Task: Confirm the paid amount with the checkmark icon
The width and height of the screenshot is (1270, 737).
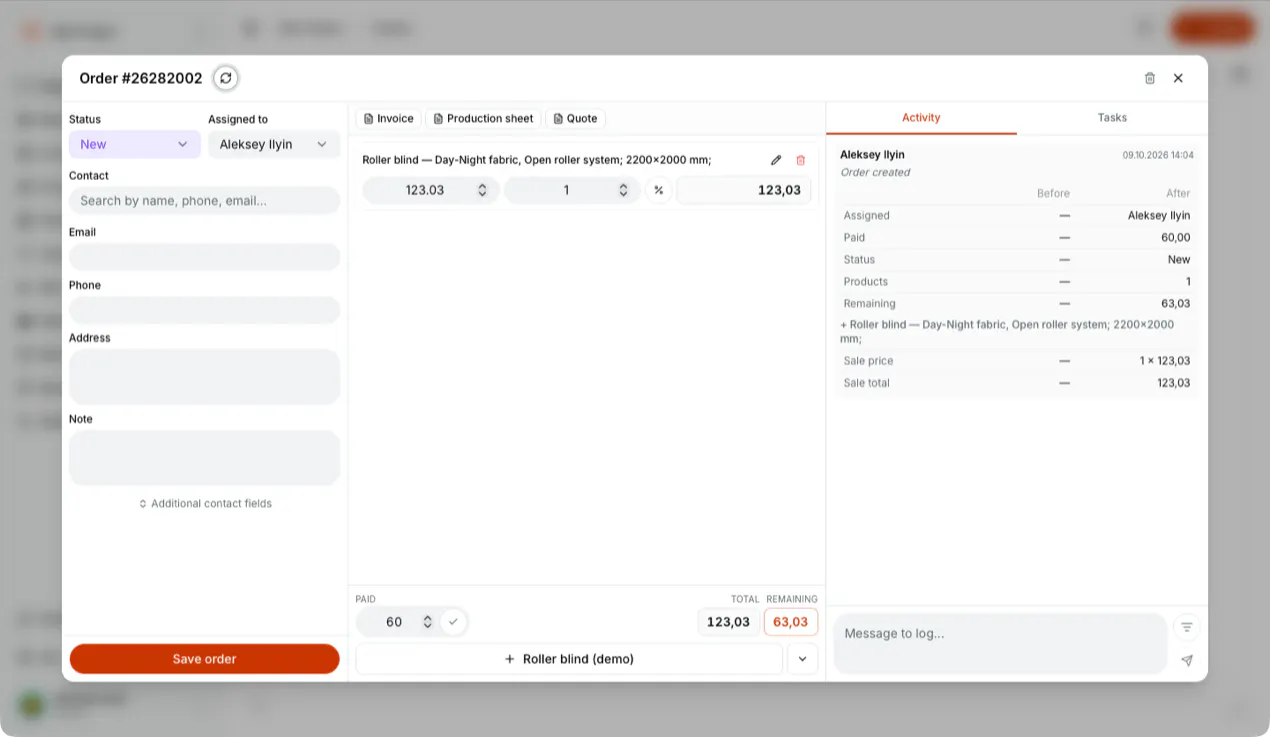Action: point(453,622)
